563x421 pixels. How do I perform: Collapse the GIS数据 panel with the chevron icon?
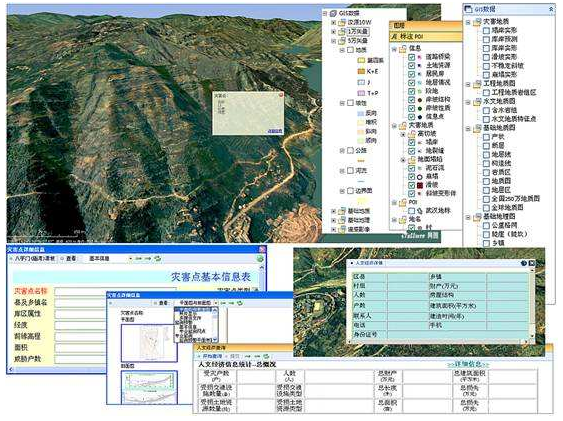pos(551,9)
